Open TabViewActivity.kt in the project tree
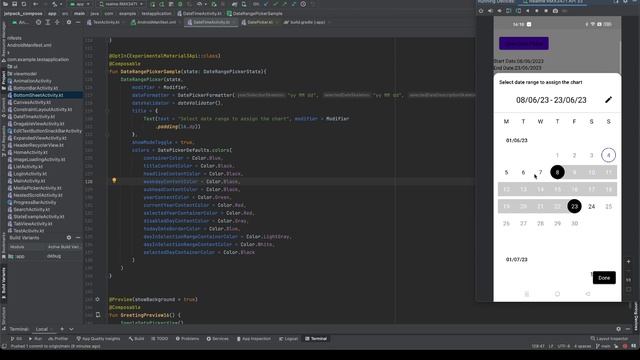 33,224
